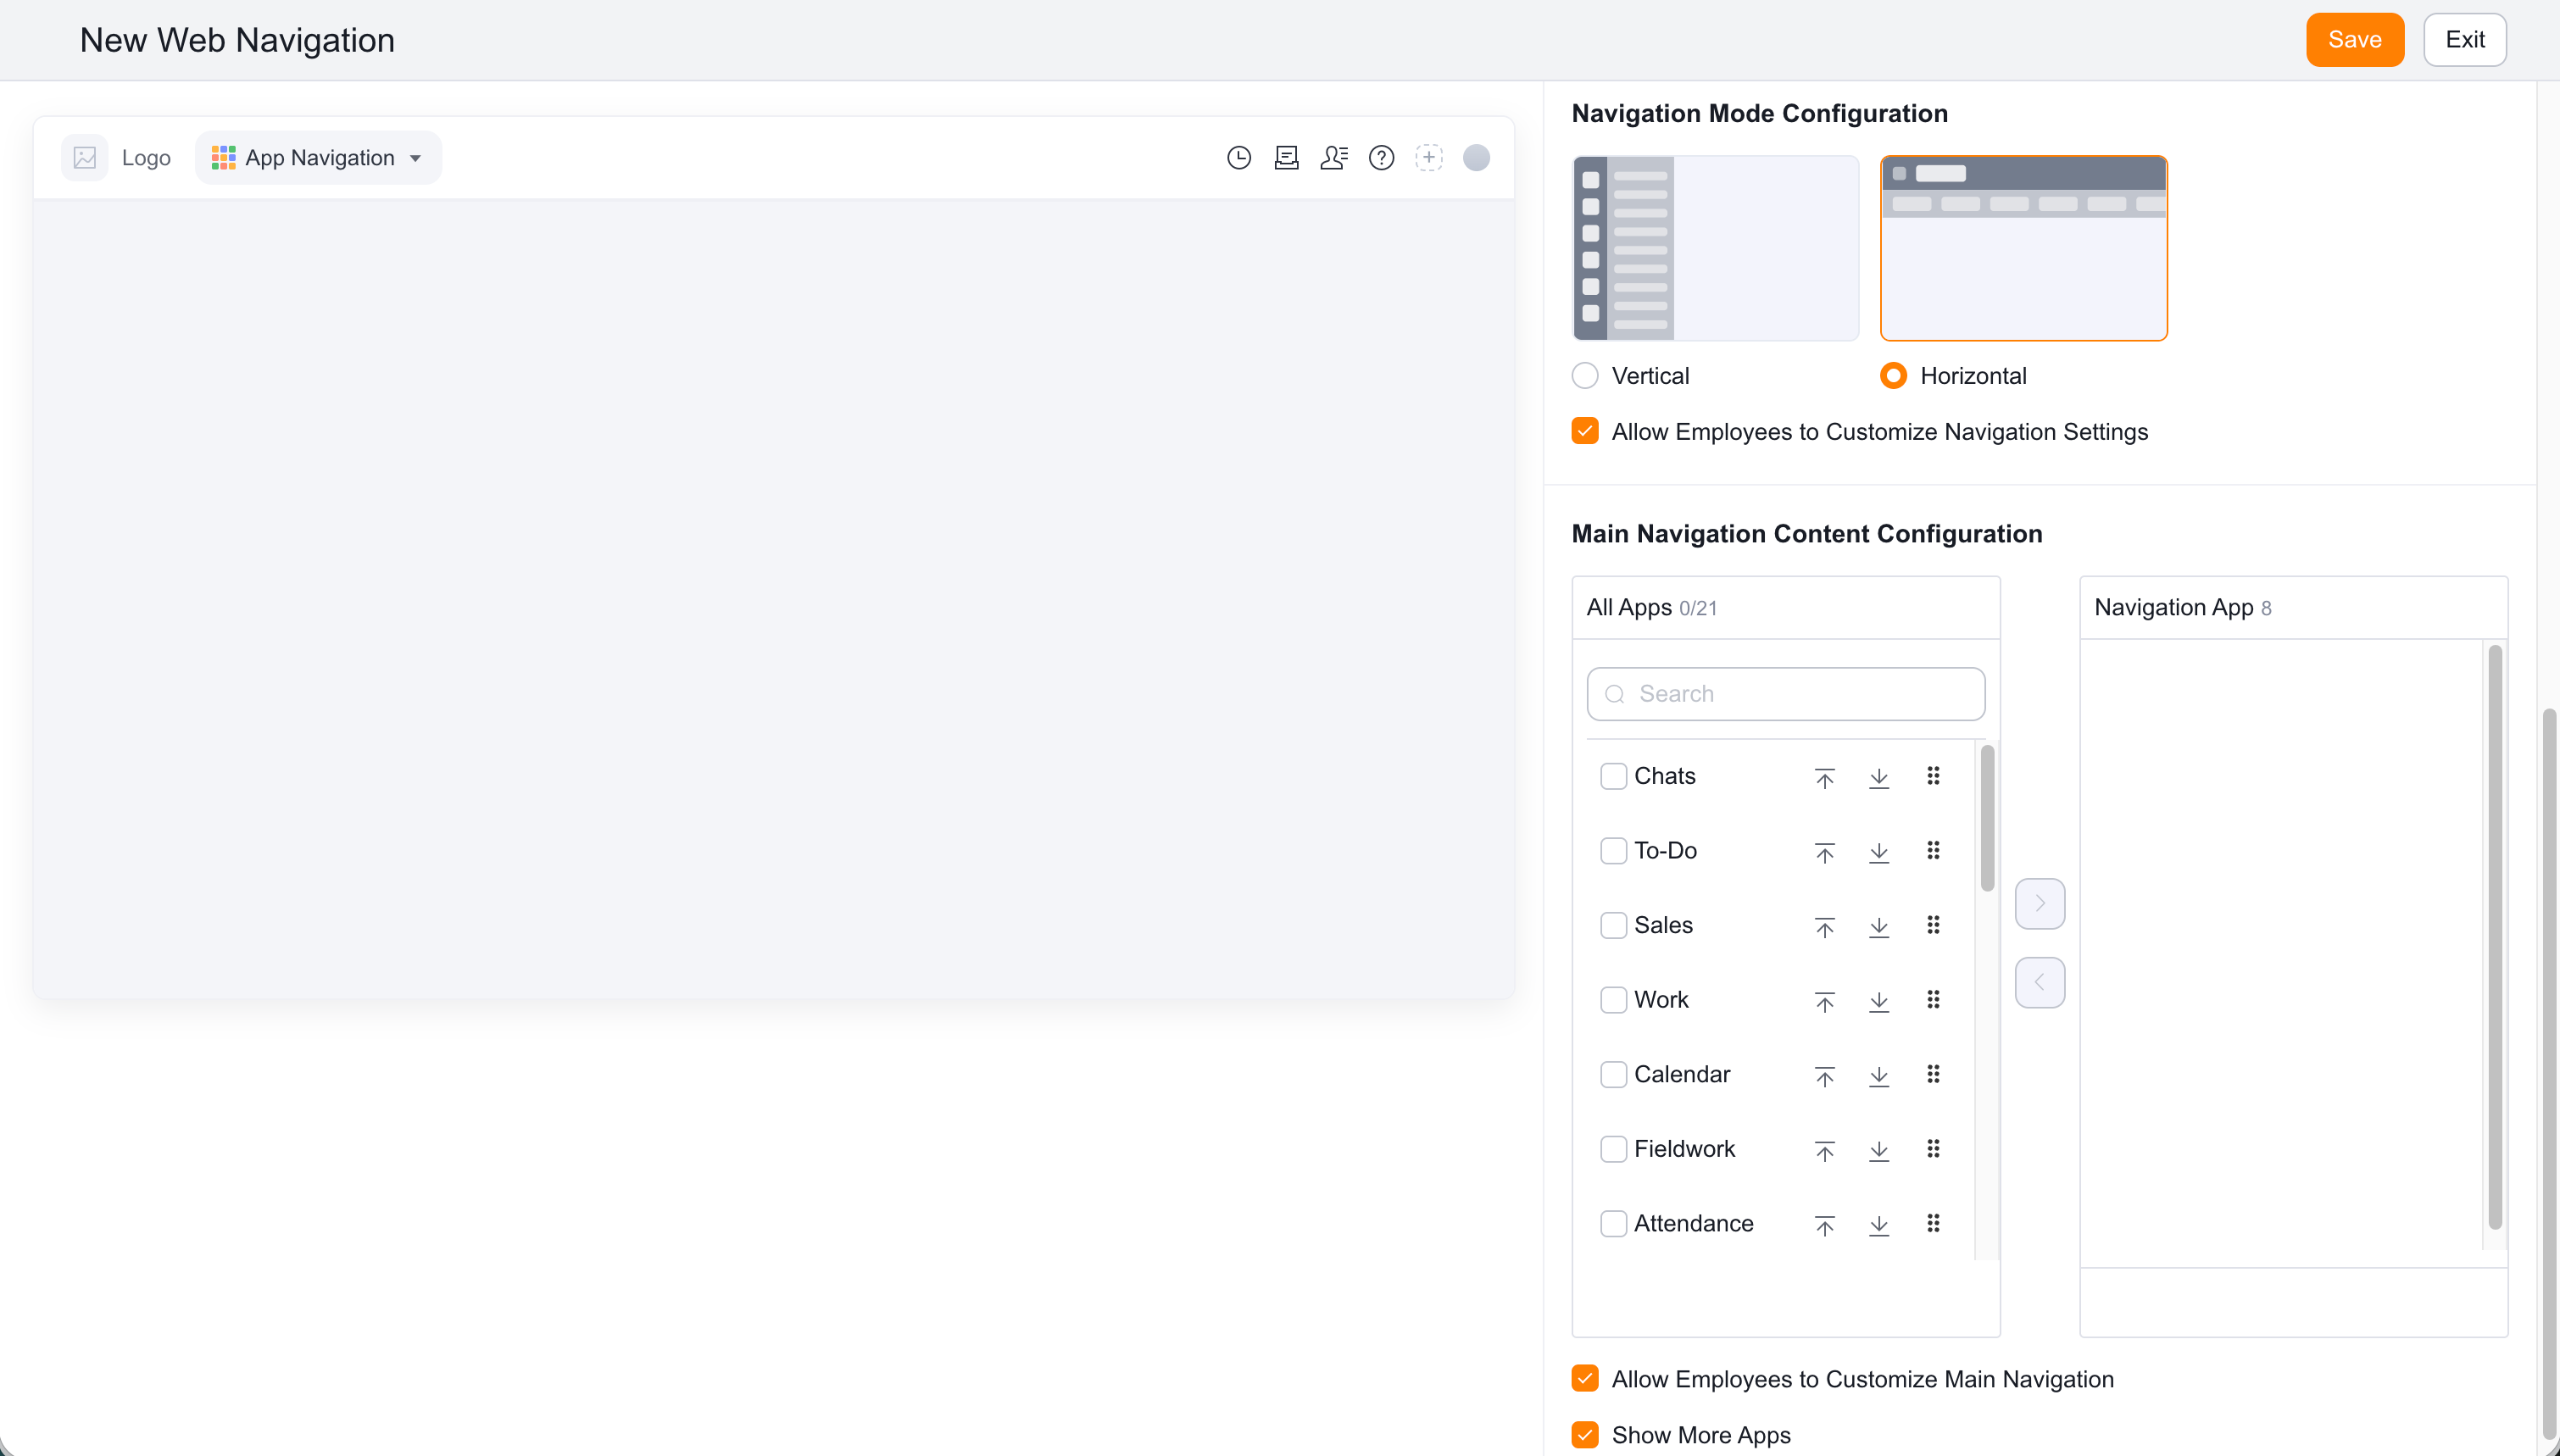Click the right arrow transfer button
Viewport: 2560px width, 1456px height.
point(2040,904)
